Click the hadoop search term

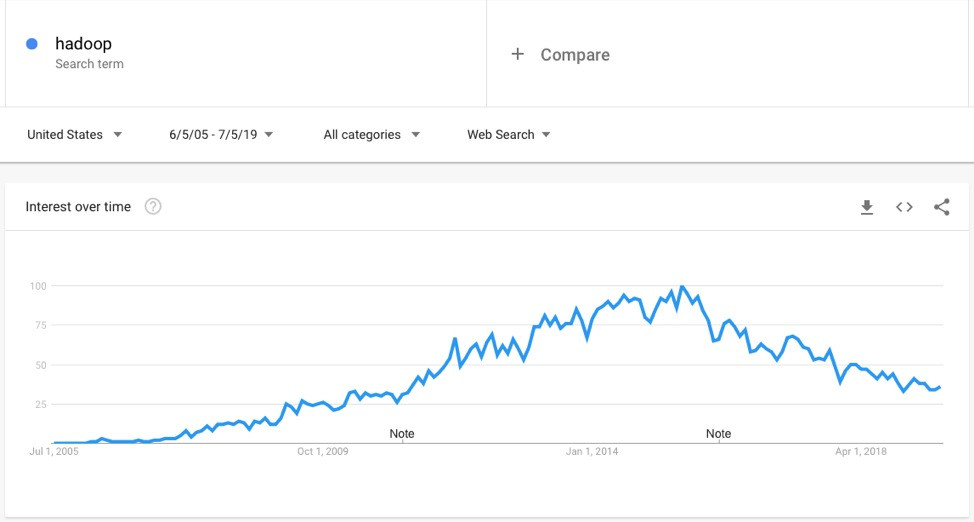(x=83, y=44)
